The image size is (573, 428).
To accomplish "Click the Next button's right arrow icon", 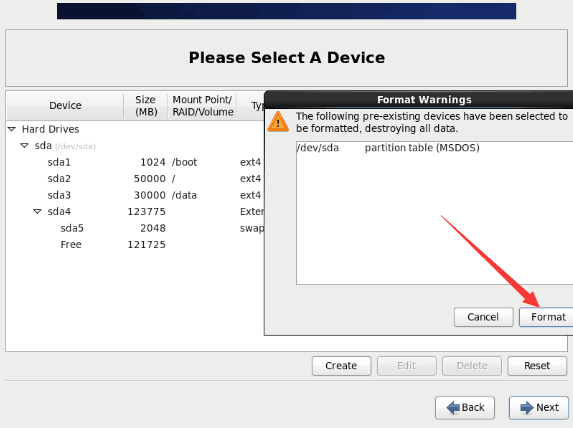I will 527,407.
